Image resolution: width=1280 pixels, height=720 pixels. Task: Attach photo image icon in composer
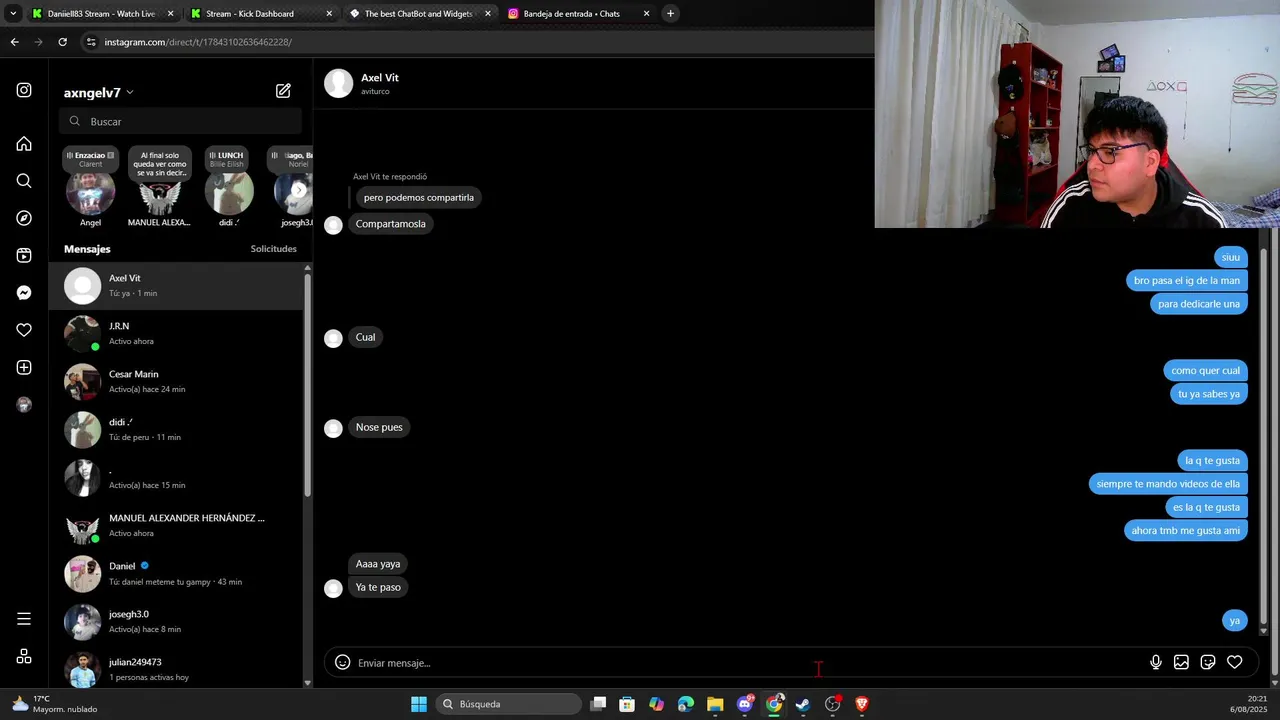tap(1181, 662)
